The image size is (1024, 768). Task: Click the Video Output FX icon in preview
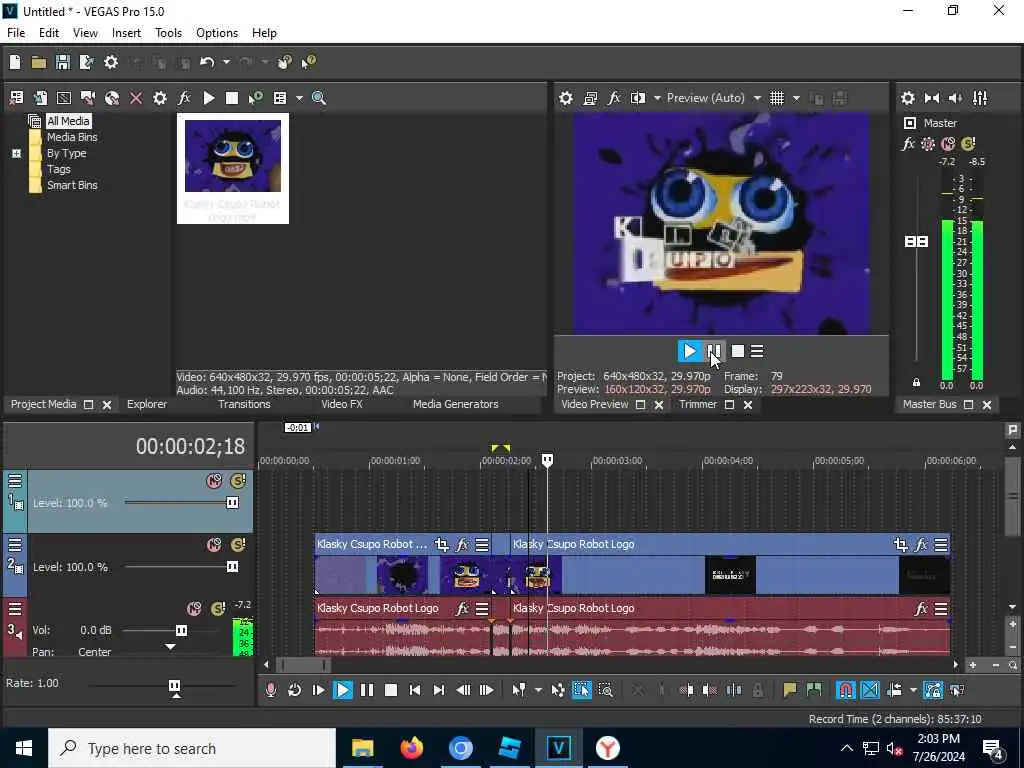point(614,98)
